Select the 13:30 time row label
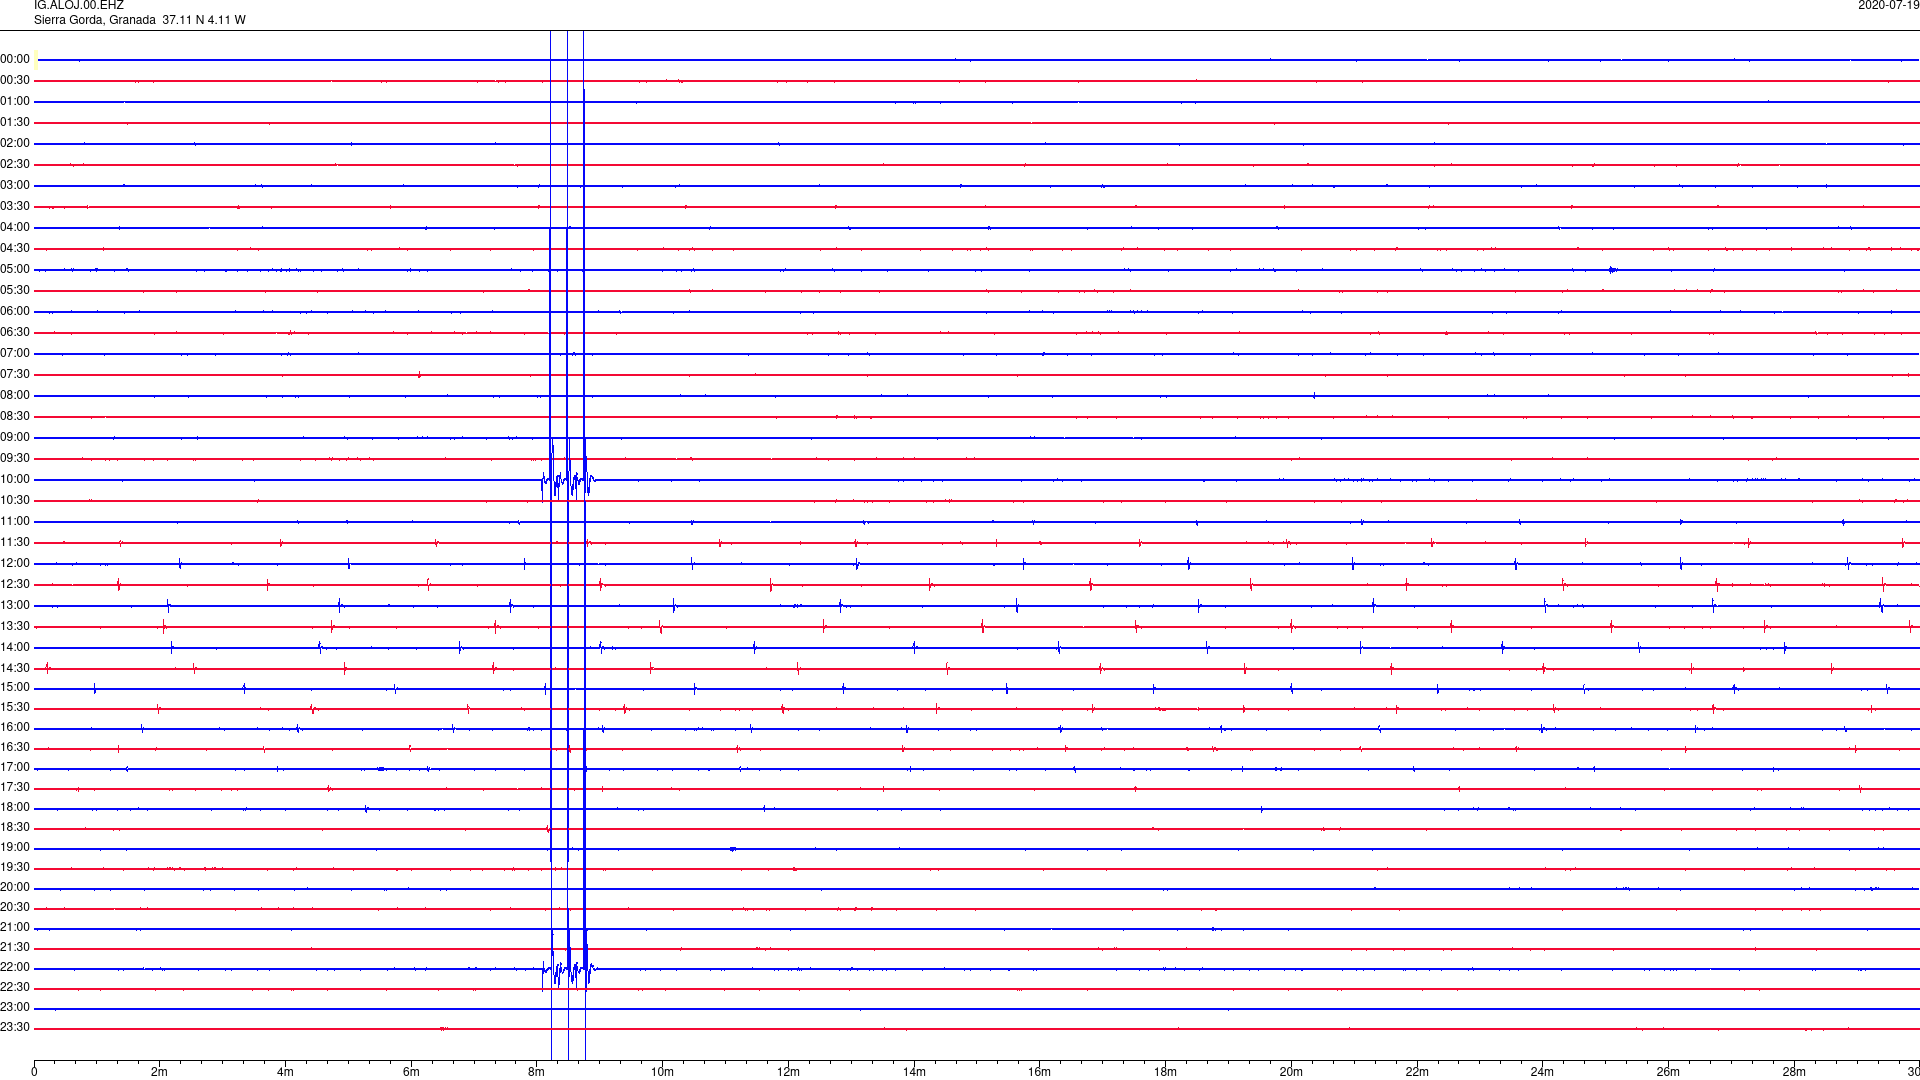1920x1080 pixels. 15,626
